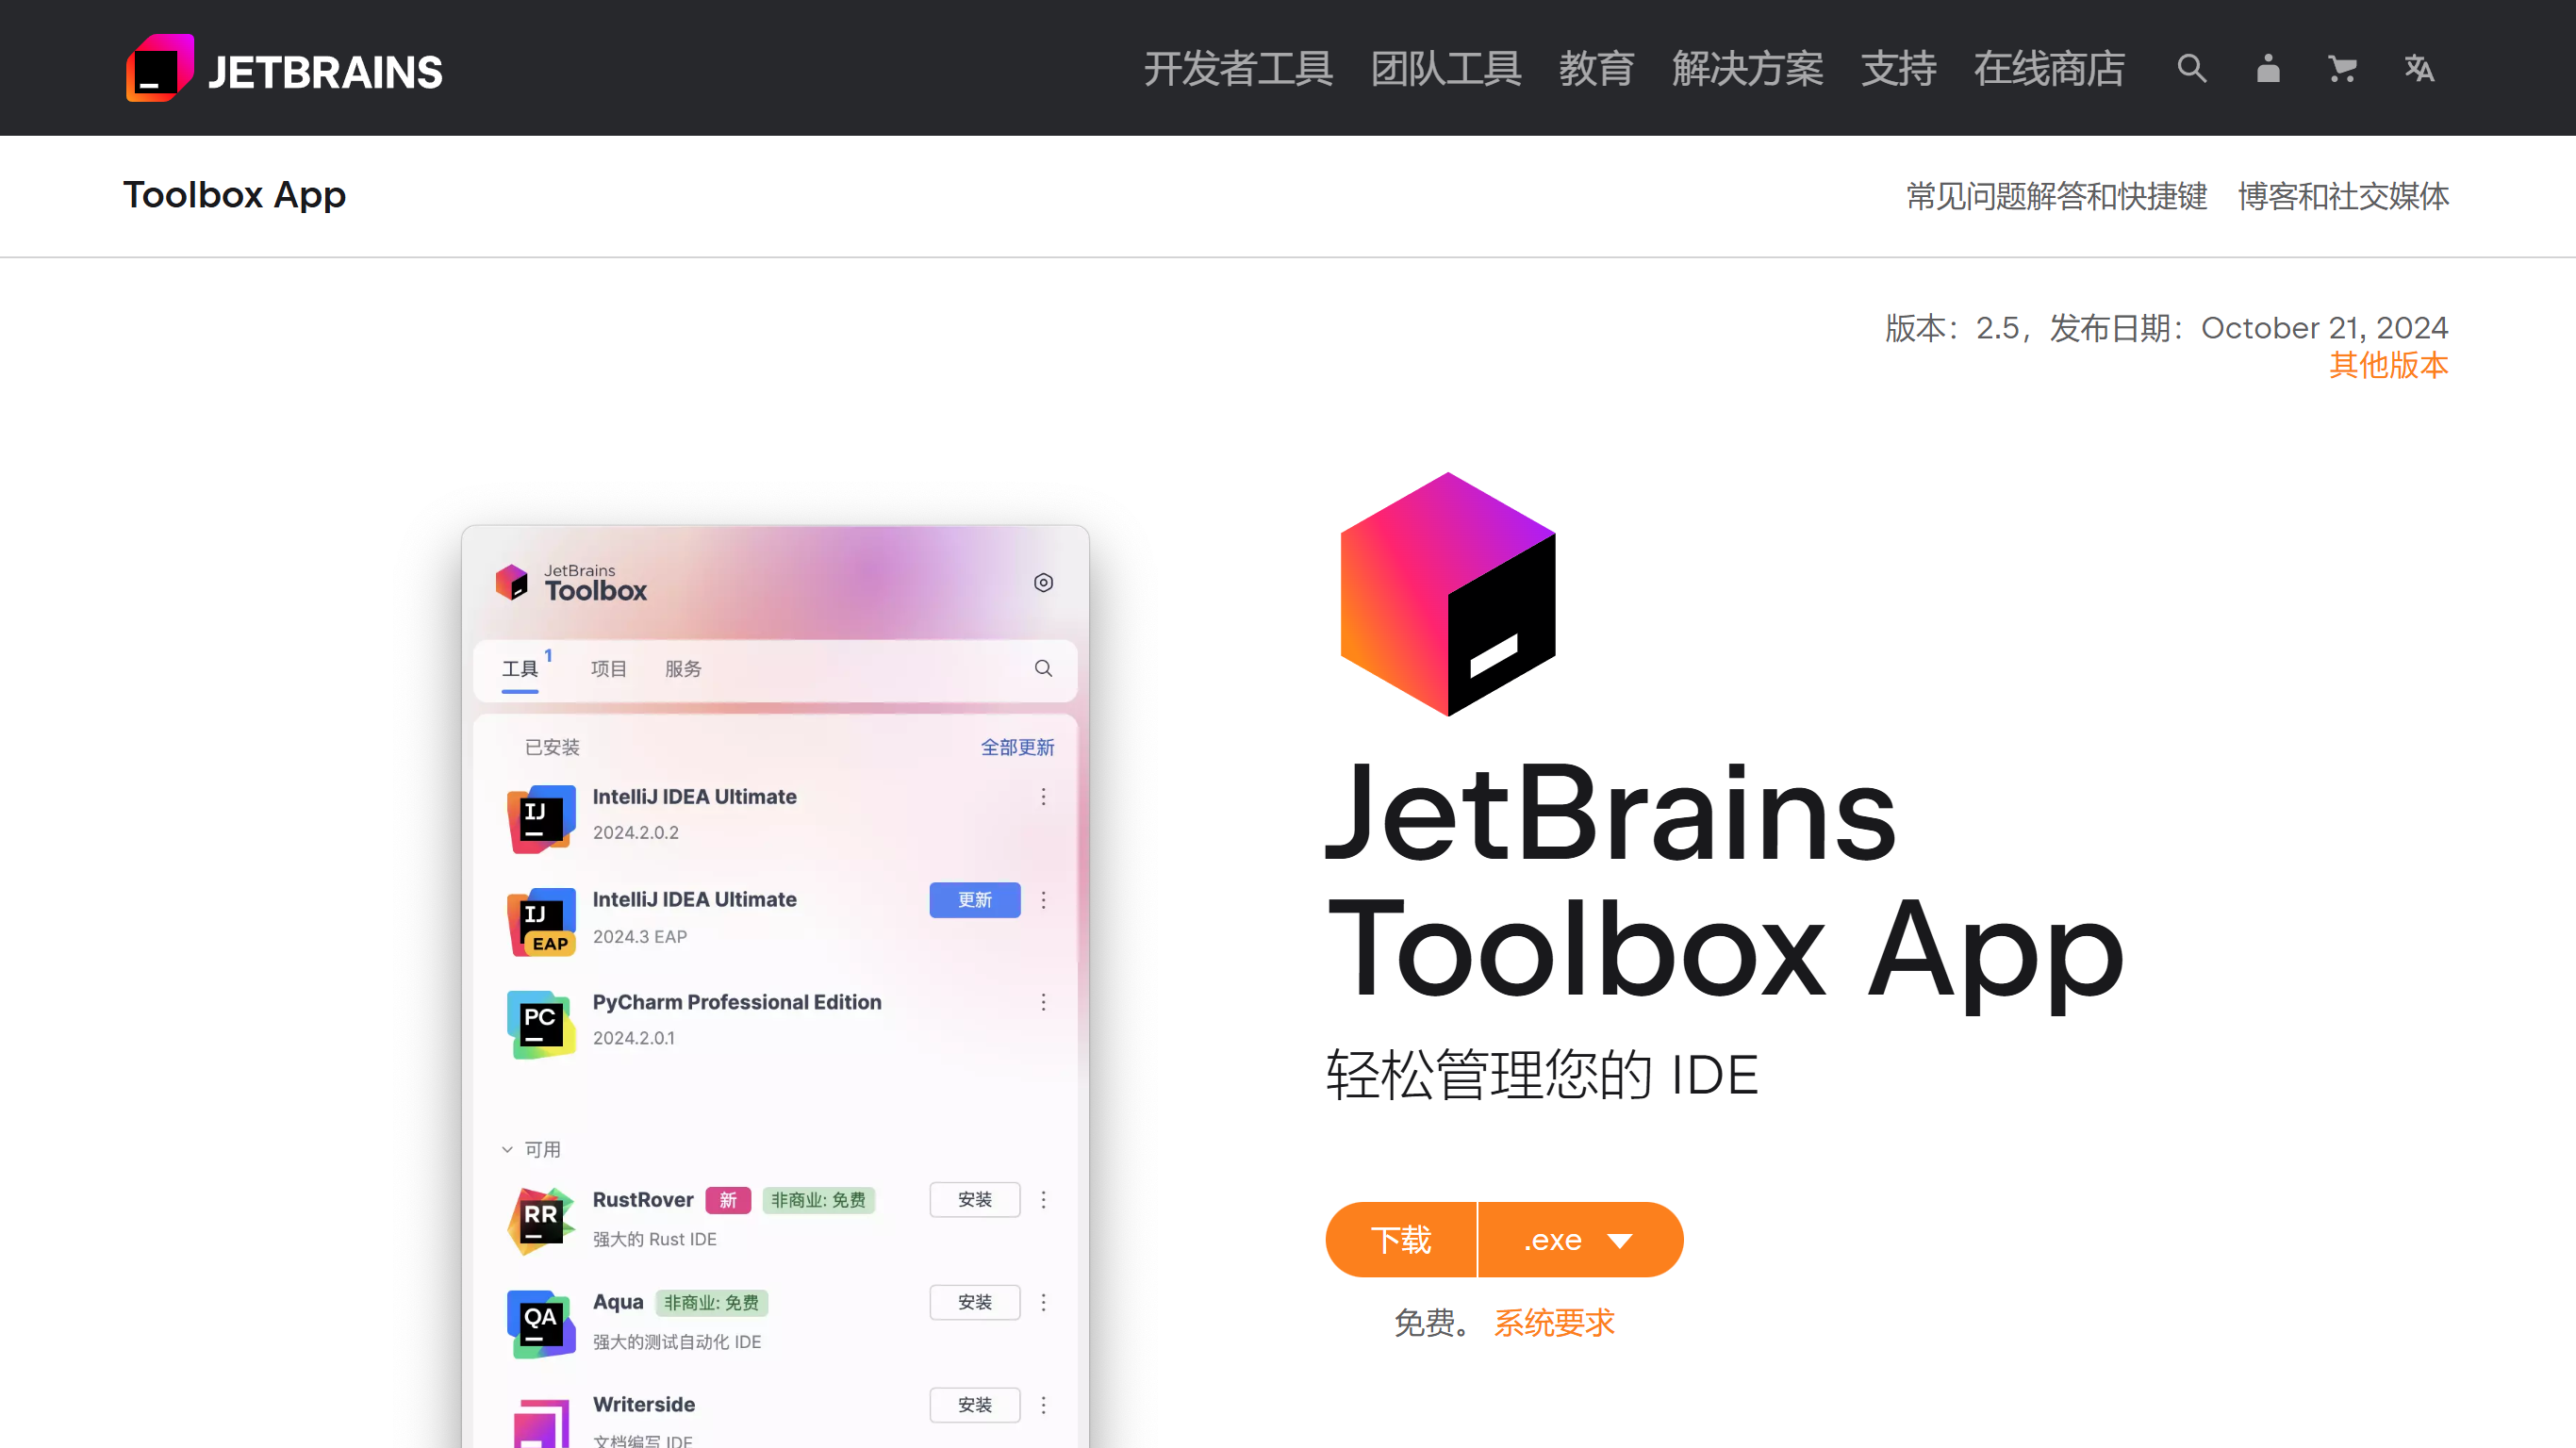Click the IntelliJ IDEA EAP icon

click(x=541, y=922)
